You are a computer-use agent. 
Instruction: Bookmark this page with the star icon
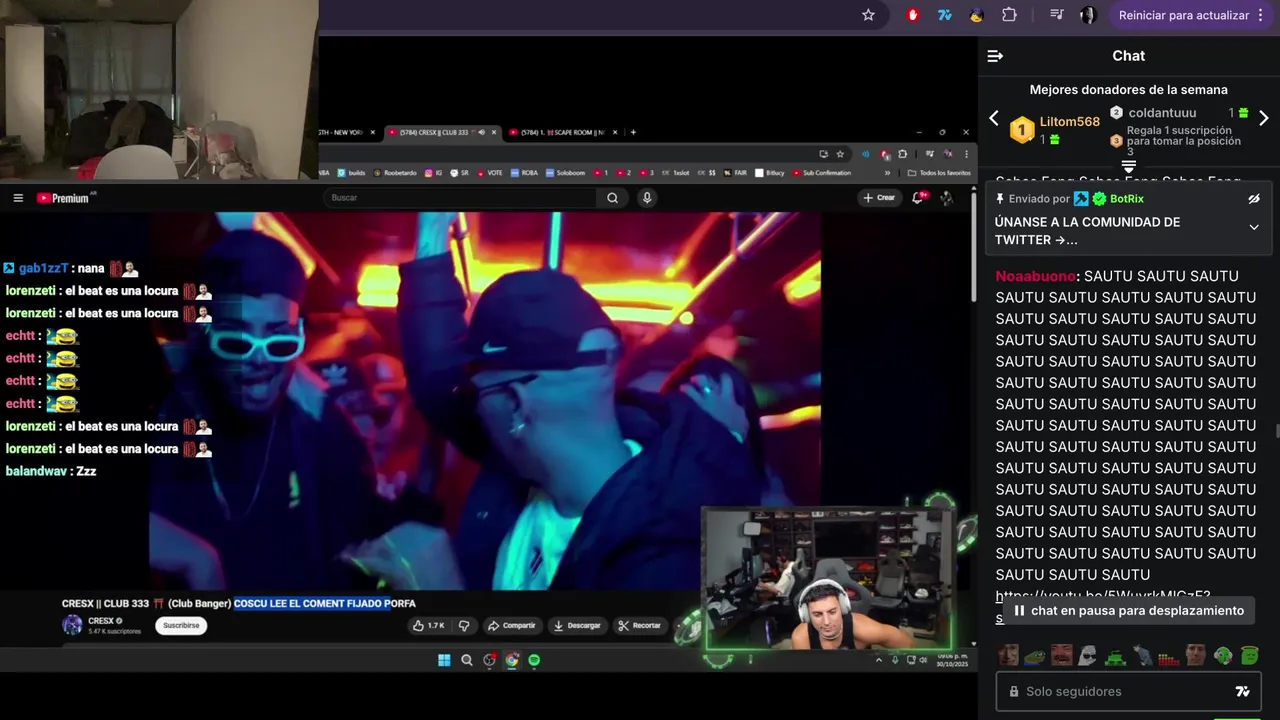(868, 15)
